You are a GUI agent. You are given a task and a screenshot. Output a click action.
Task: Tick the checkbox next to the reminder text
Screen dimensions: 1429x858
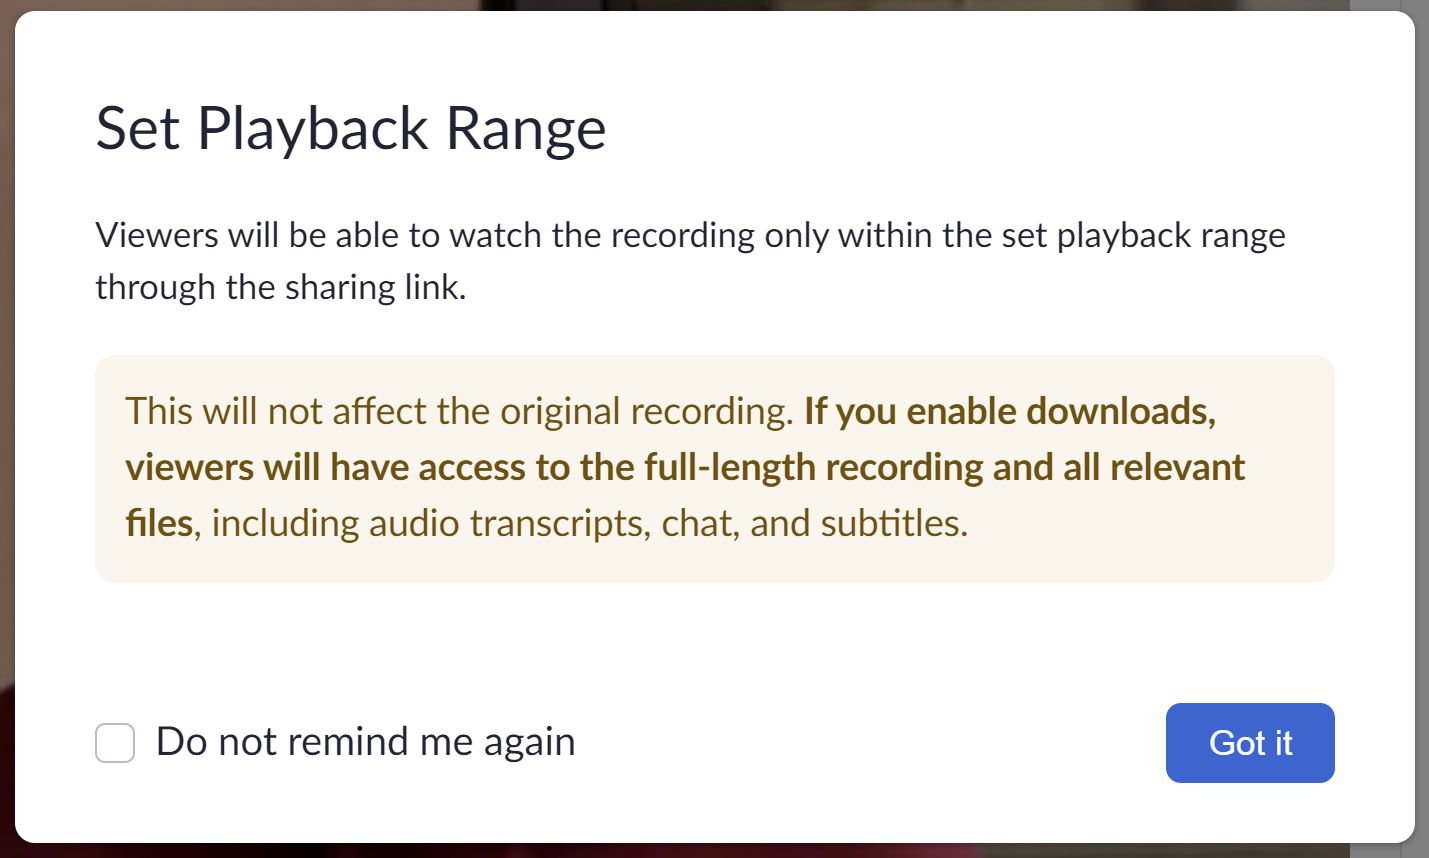114,742
